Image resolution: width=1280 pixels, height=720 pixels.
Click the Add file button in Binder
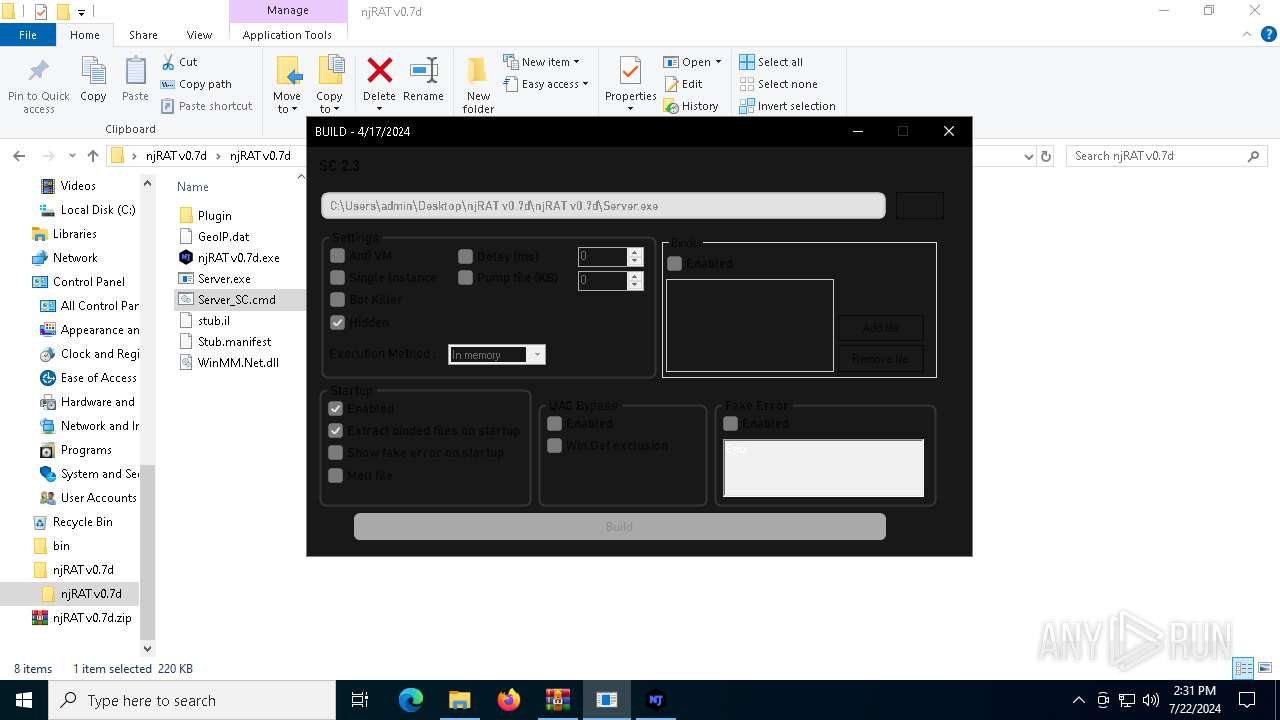[880, 328]
